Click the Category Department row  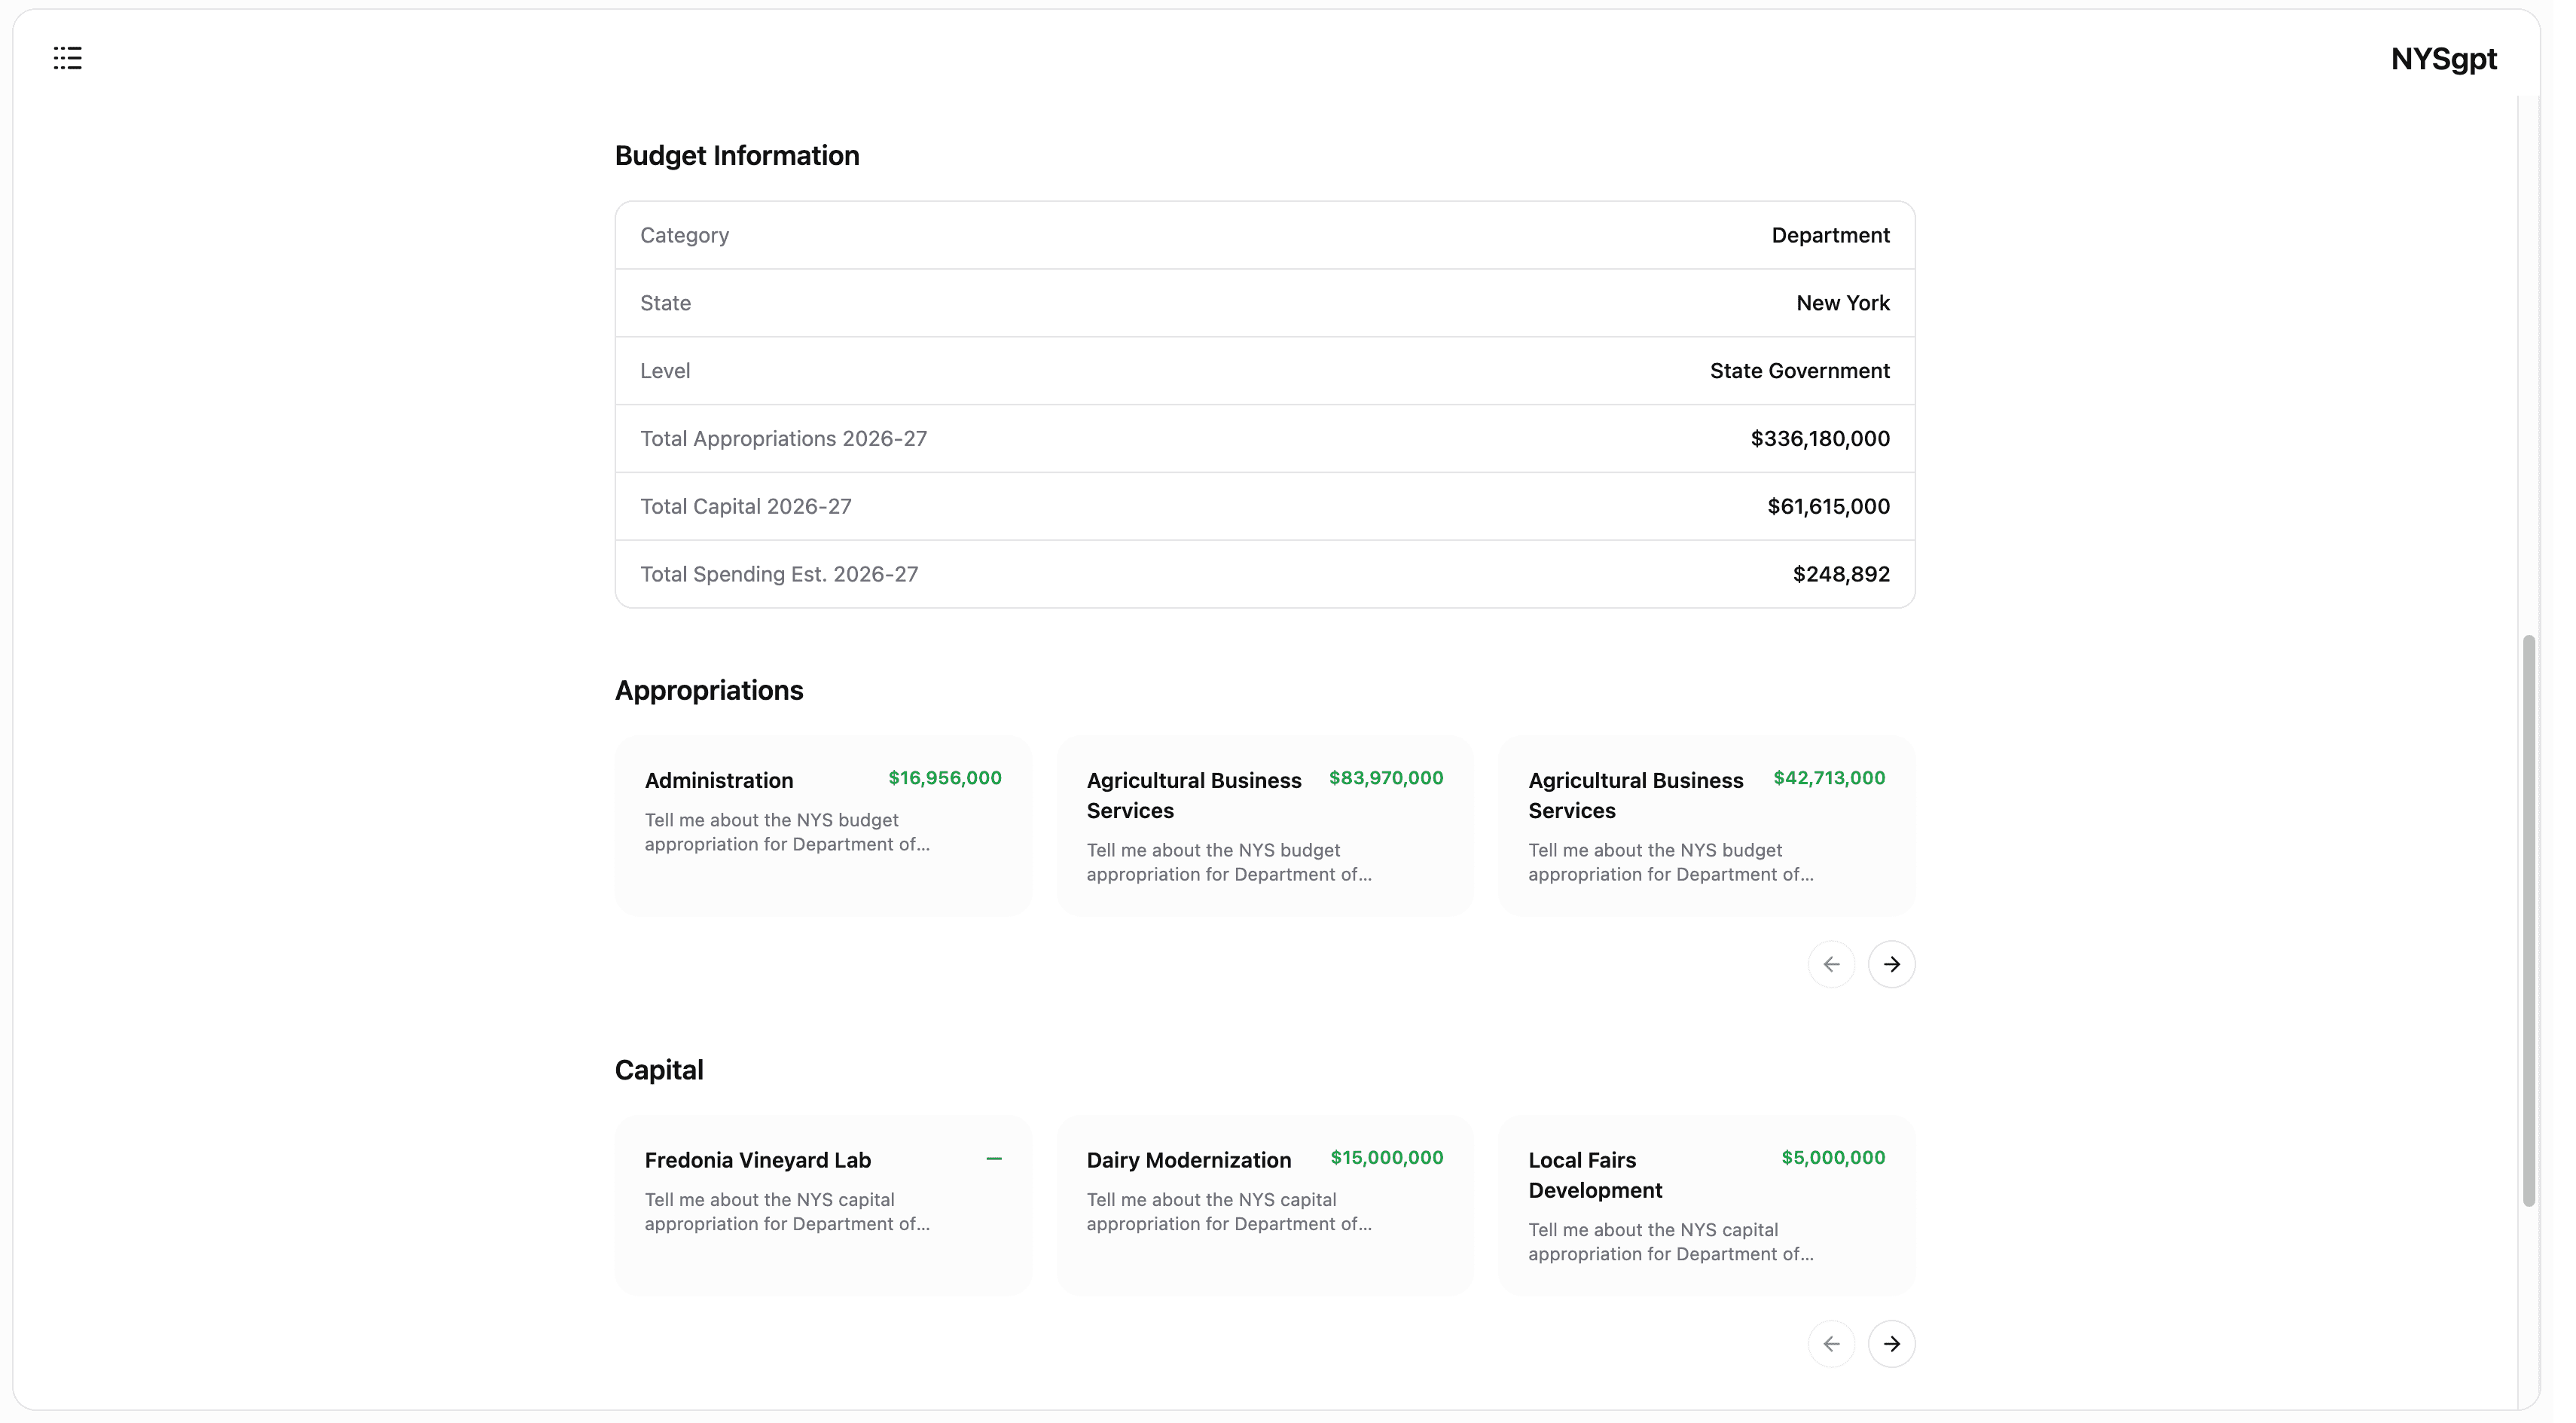click(x=1264, y=234)
